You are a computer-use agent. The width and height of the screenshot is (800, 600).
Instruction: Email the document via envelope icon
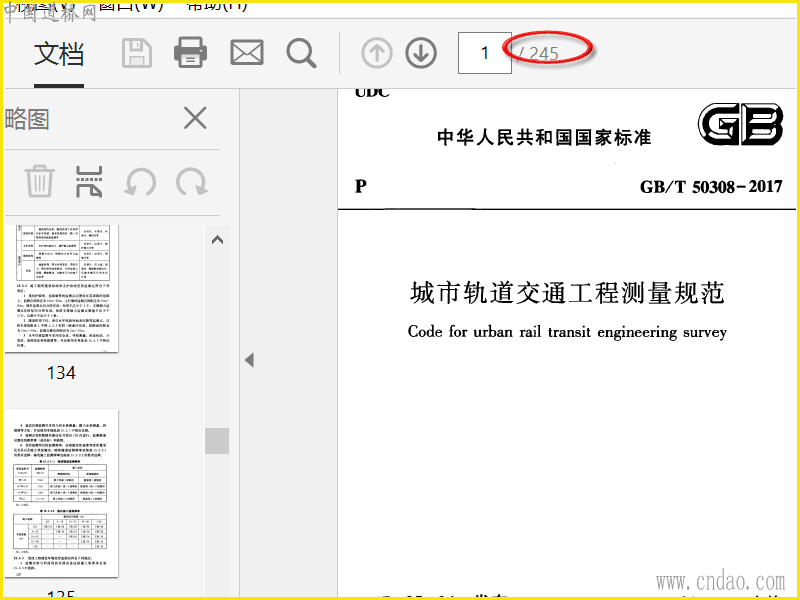point(247,53)
